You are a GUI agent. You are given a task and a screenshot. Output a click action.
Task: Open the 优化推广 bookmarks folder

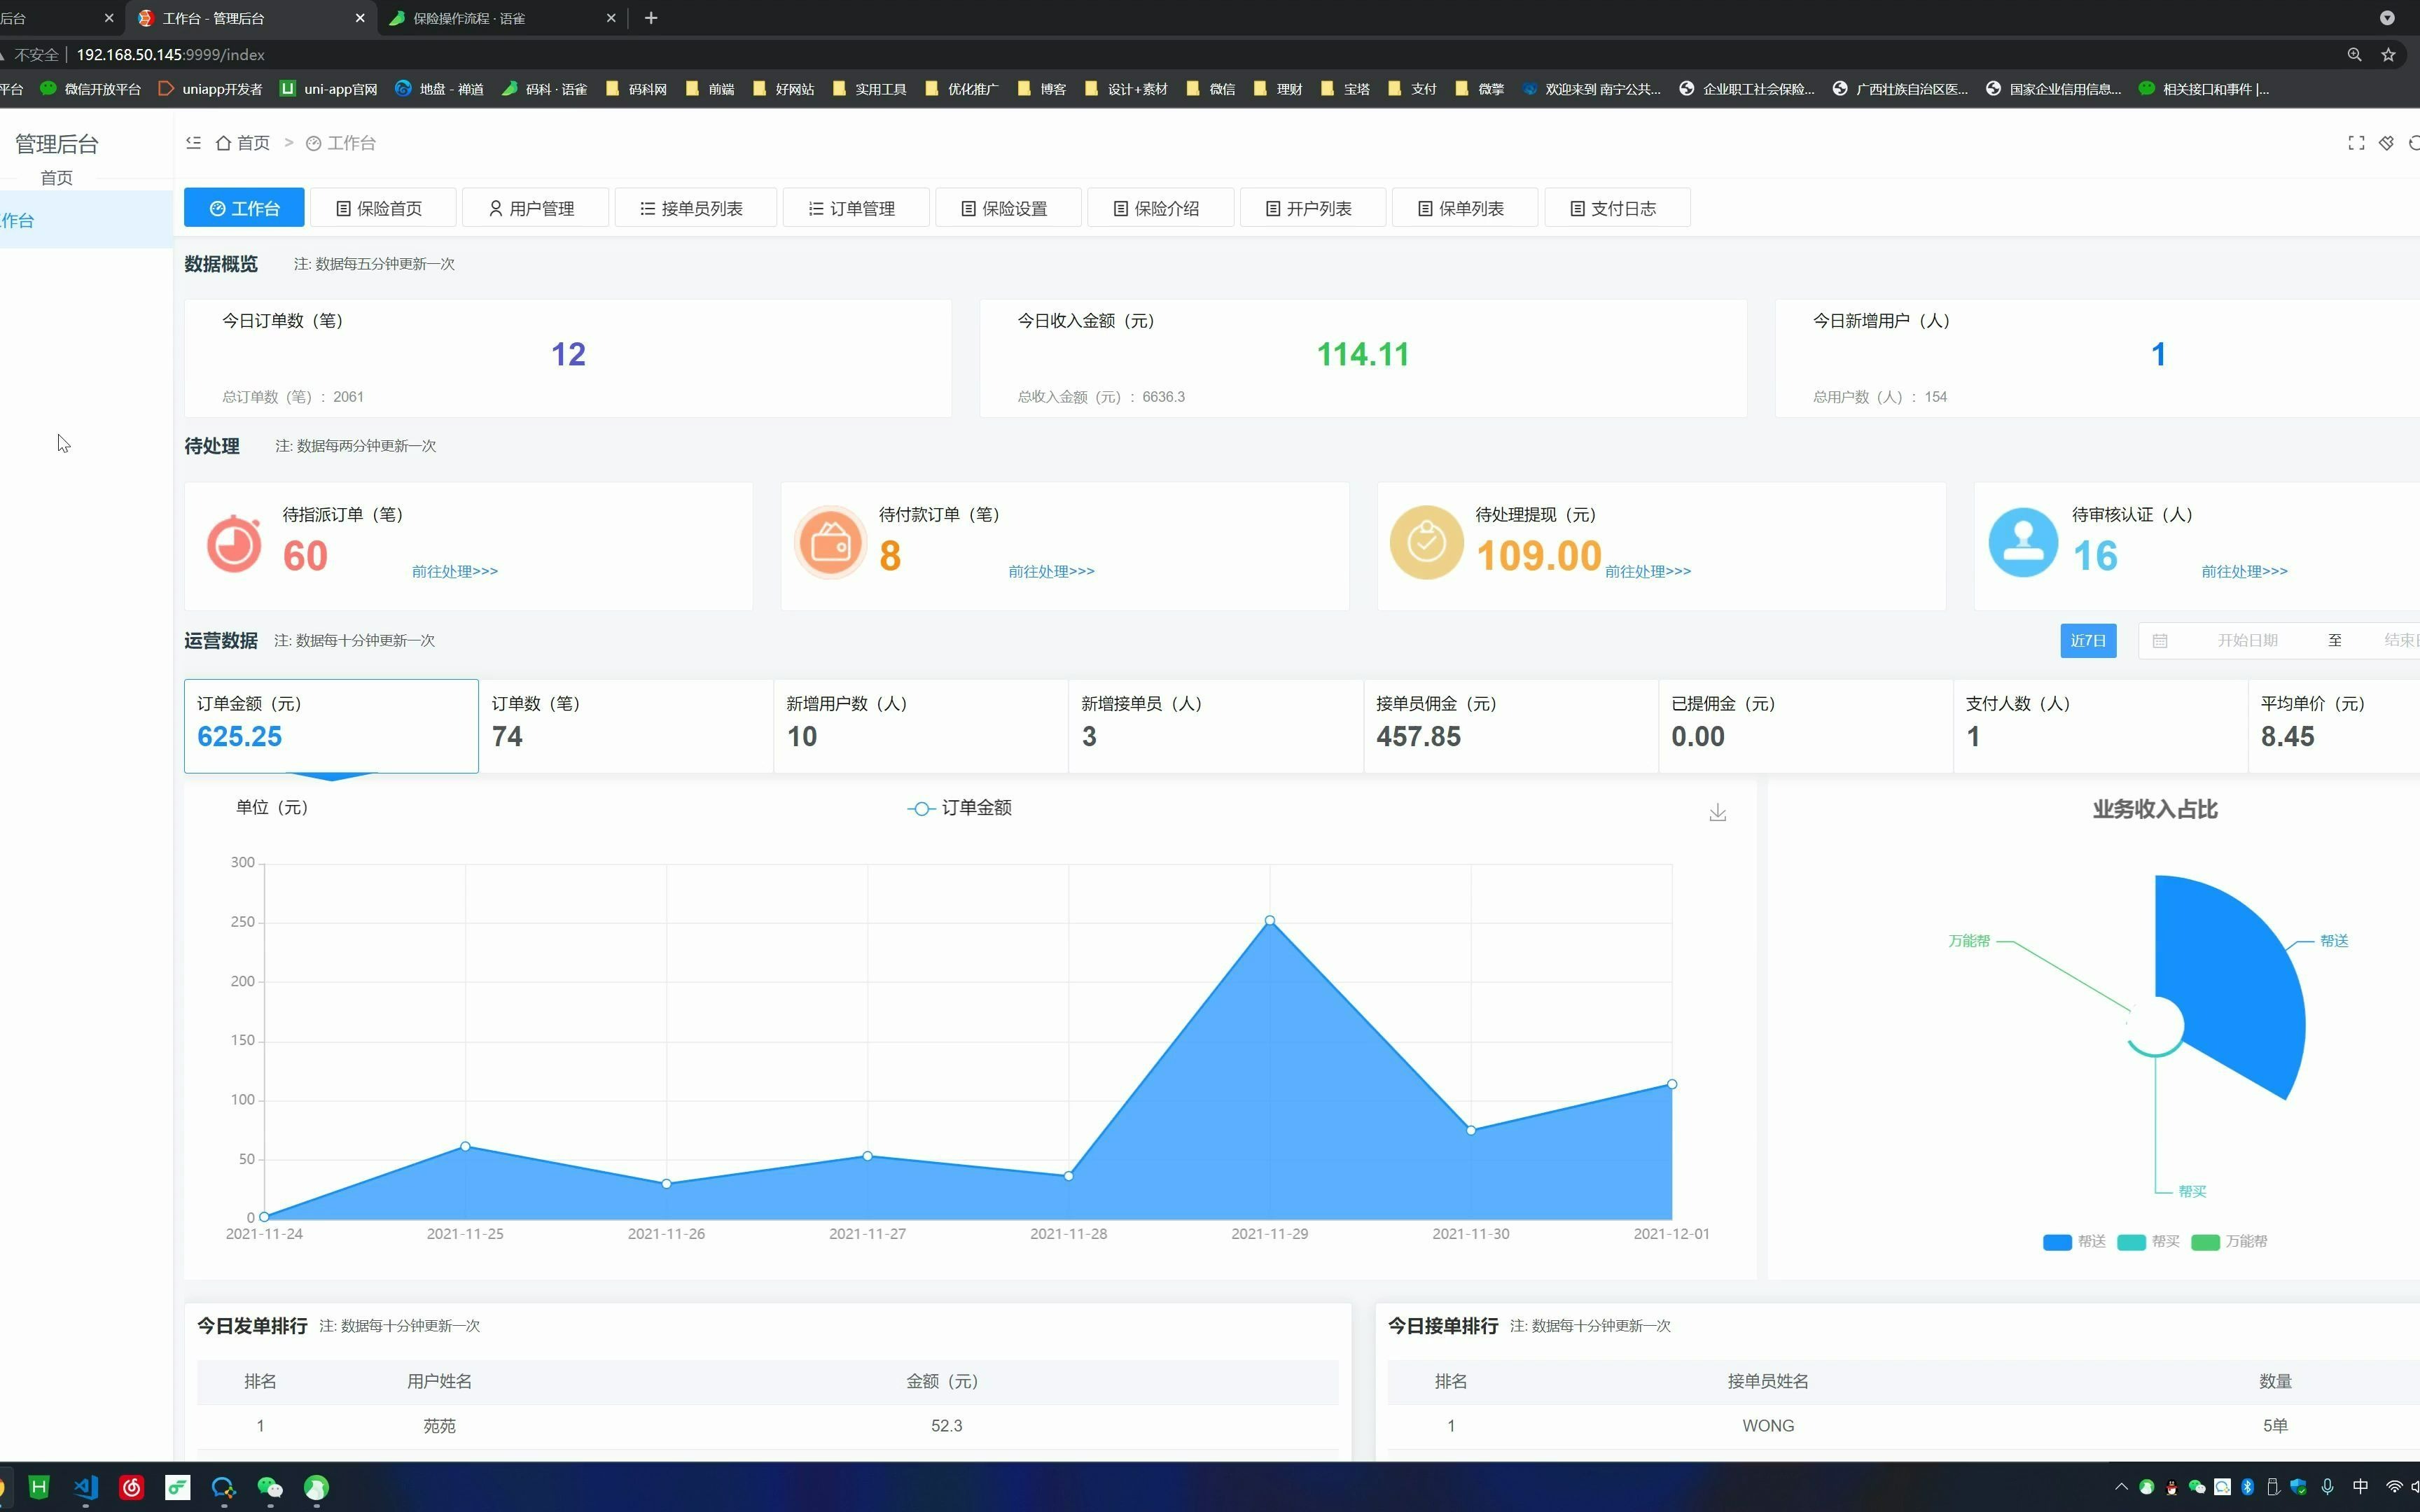962,89
